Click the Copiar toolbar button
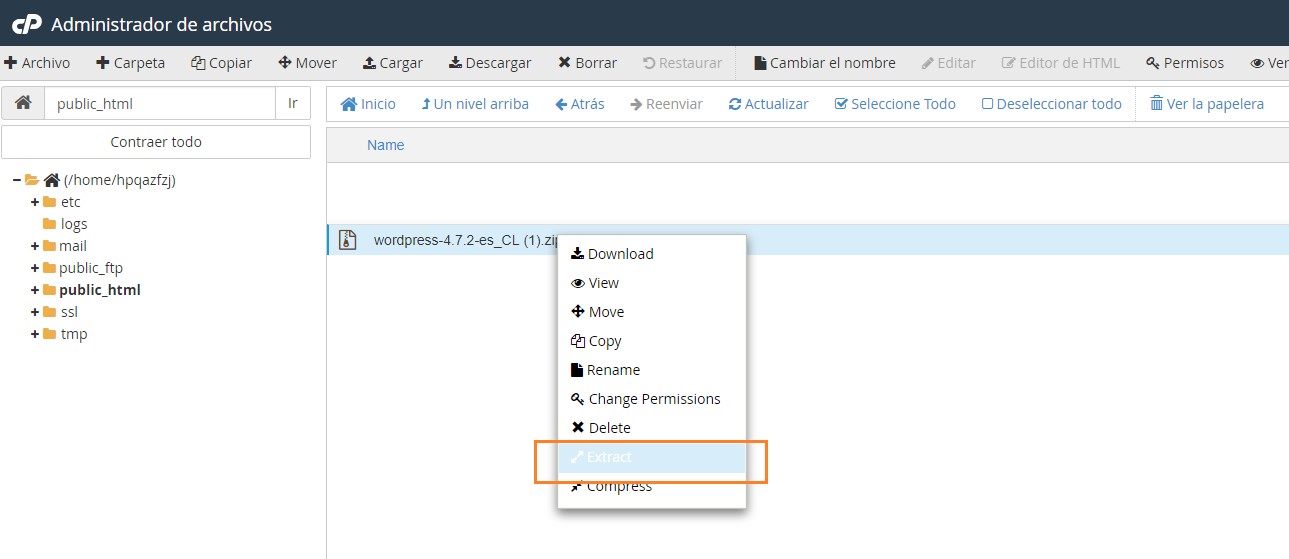This screenshot has width=1289, height=559. [222, 63]
